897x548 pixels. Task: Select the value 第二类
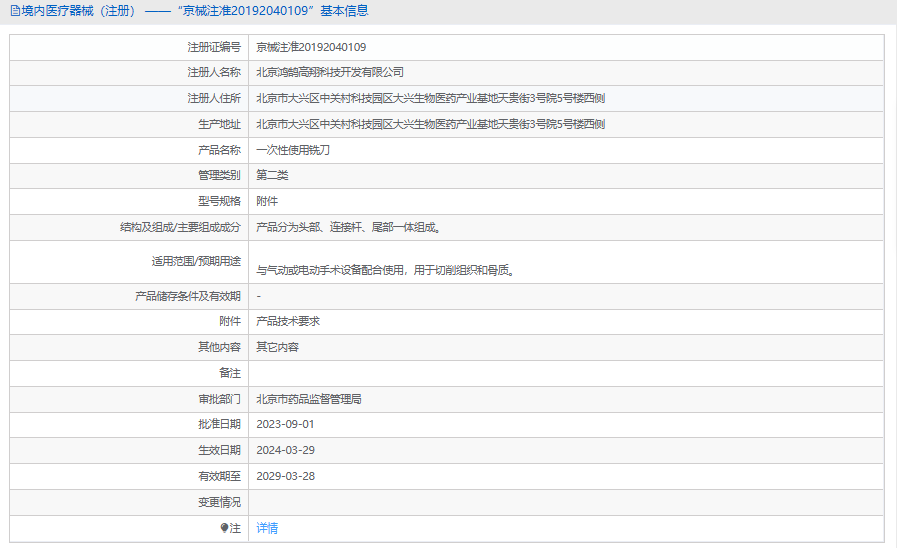(x=272, y=175)
